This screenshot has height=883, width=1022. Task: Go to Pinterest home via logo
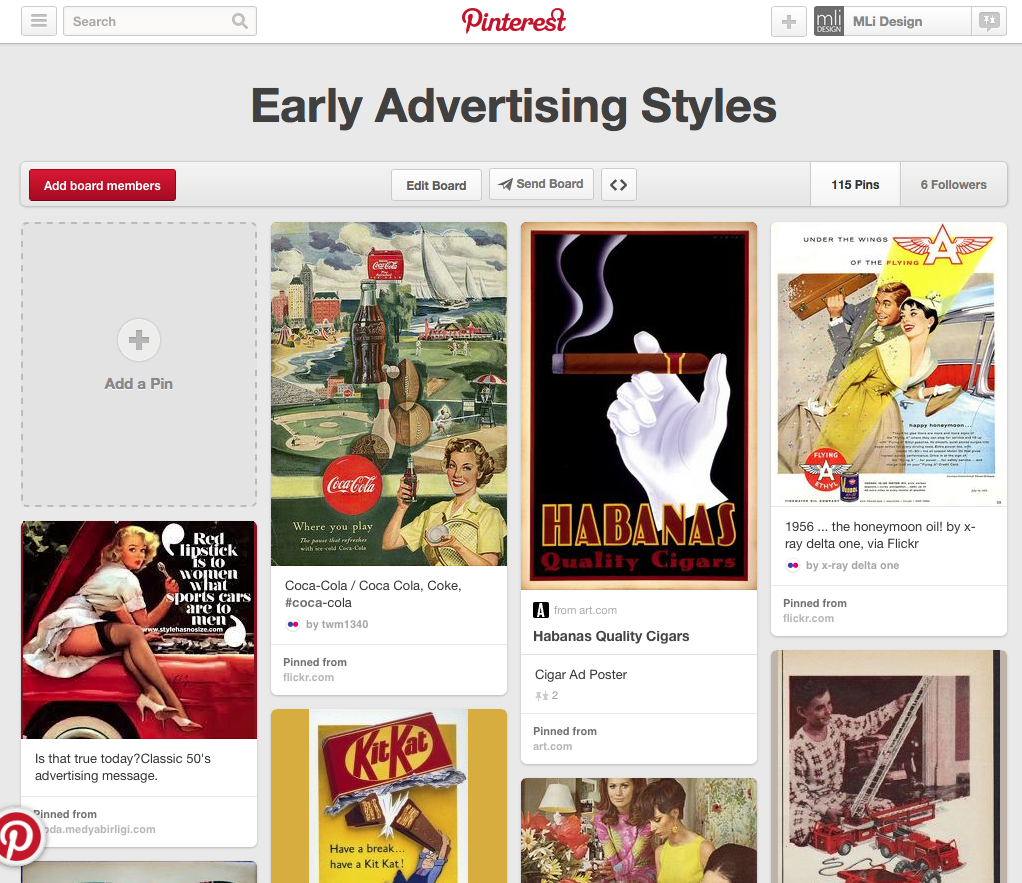514,21
